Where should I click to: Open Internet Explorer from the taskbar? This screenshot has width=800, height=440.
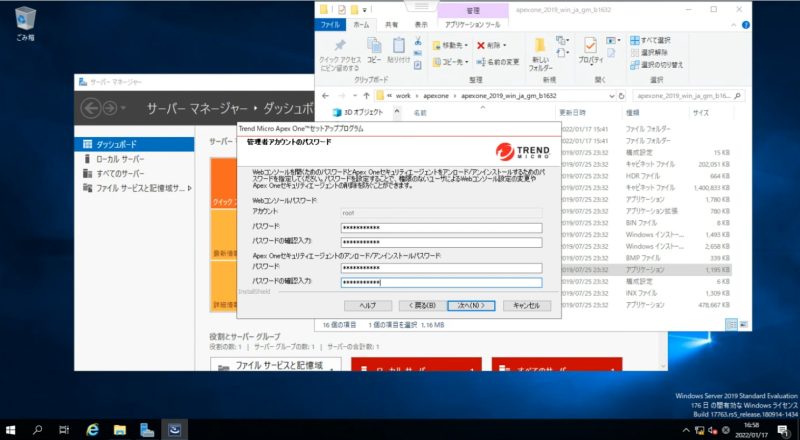92,430
